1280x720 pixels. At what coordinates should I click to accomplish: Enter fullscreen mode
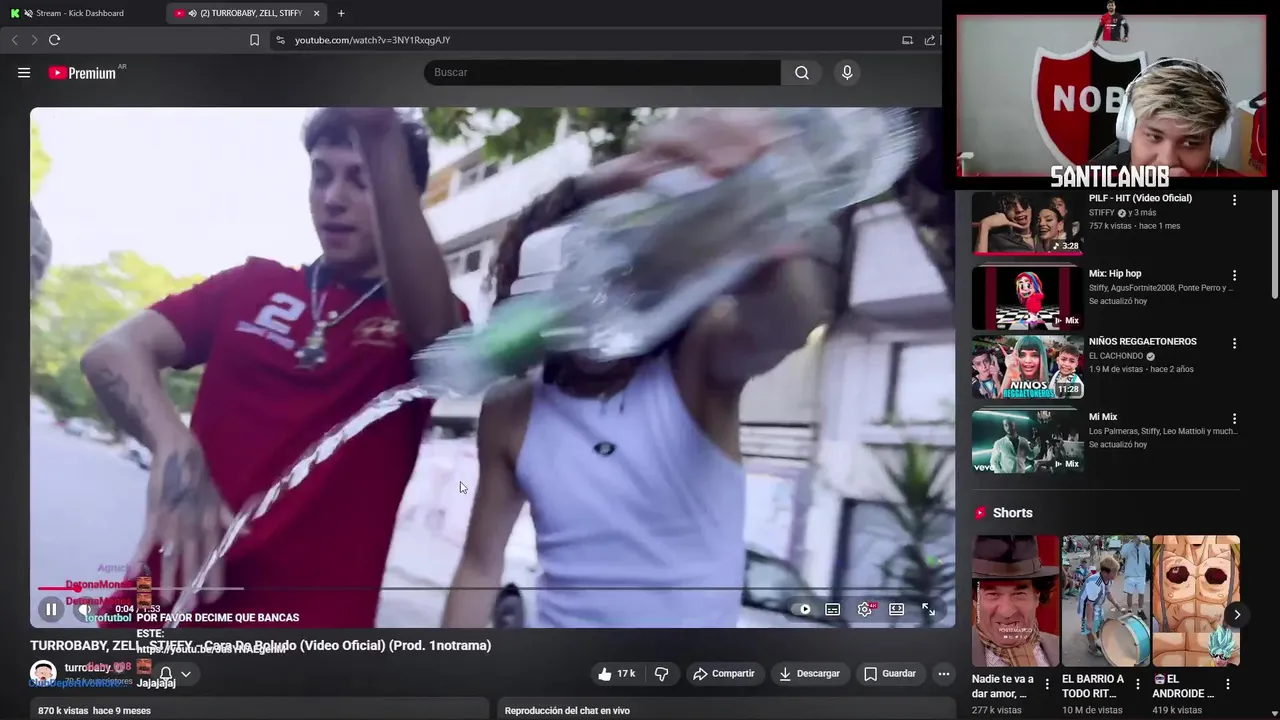[x=928, y=609]
